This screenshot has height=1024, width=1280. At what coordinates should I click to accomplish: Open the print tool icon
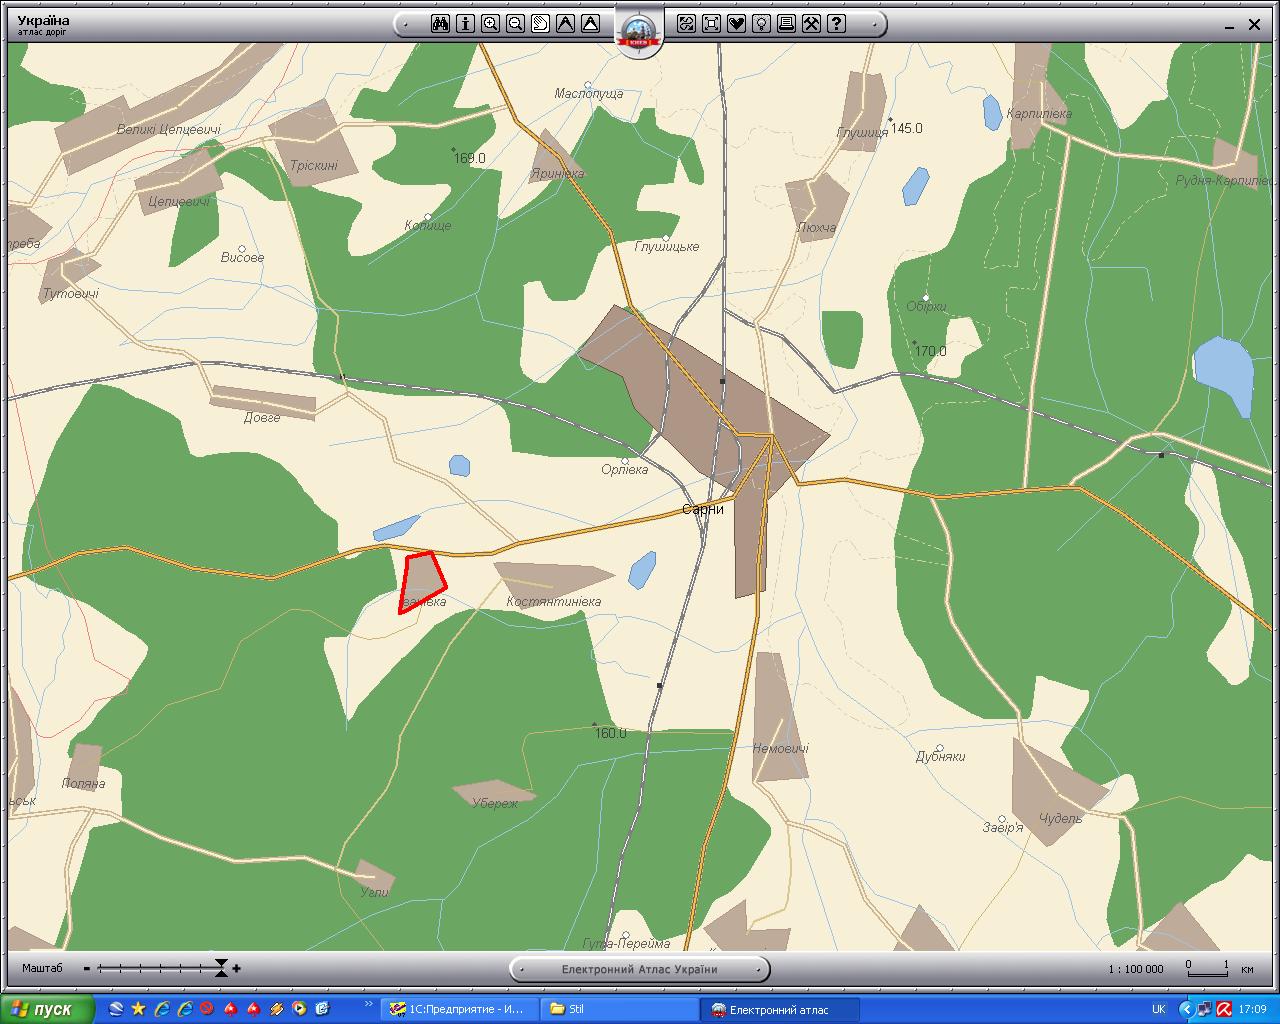pos(786,24)
